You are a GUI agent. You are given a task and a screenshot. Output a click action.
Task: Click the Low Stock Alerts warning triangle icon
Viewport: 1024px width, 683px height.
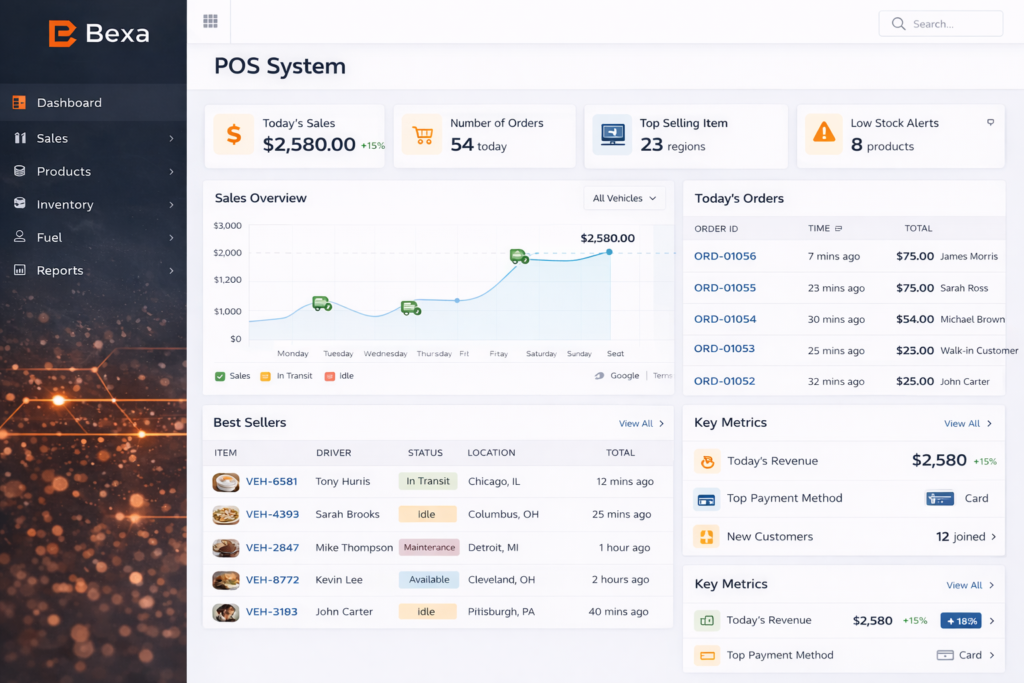point(824,133)
